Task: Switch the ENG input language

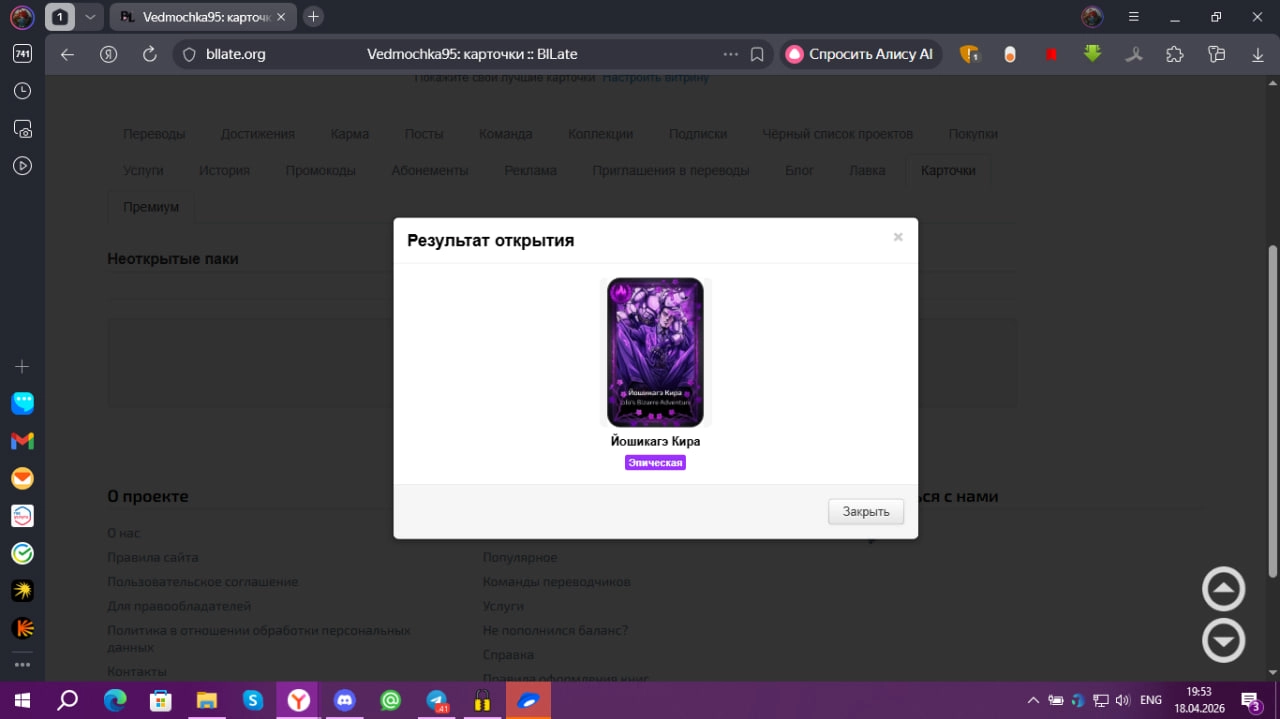Action: pyautogui.click(x=1151, y=700)
